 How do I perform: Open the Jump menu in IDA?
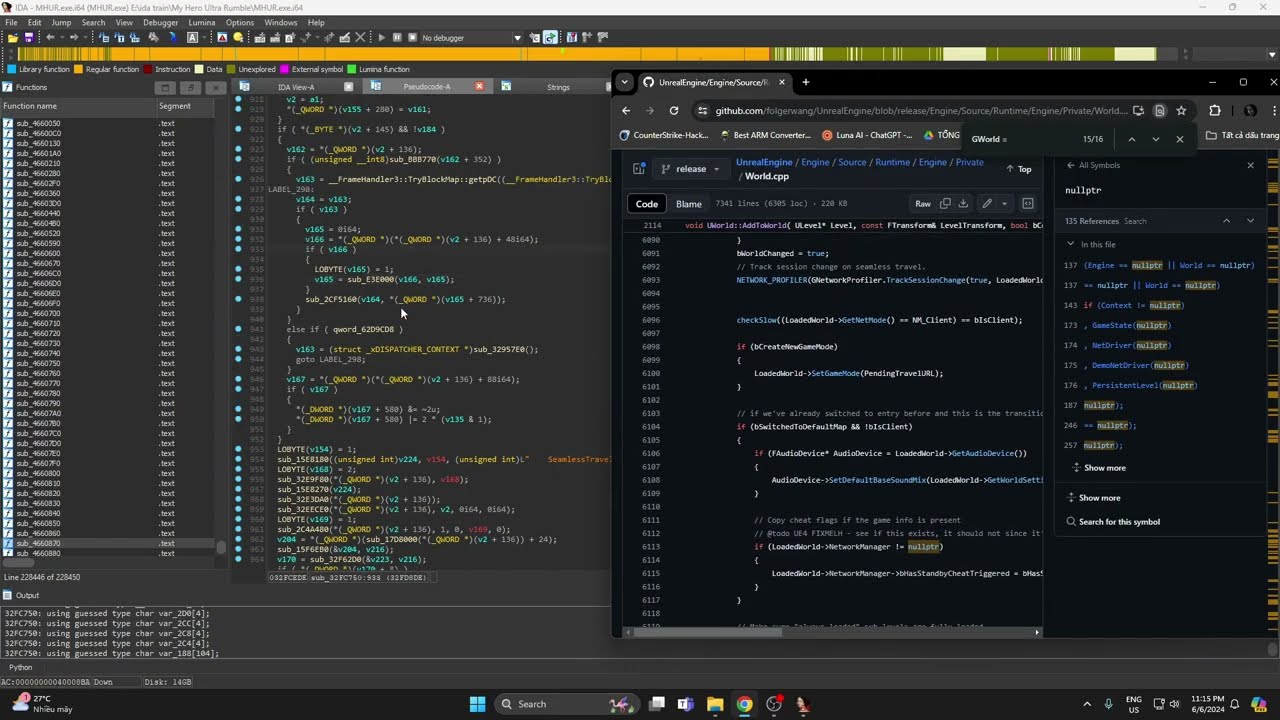pos(61,22)
